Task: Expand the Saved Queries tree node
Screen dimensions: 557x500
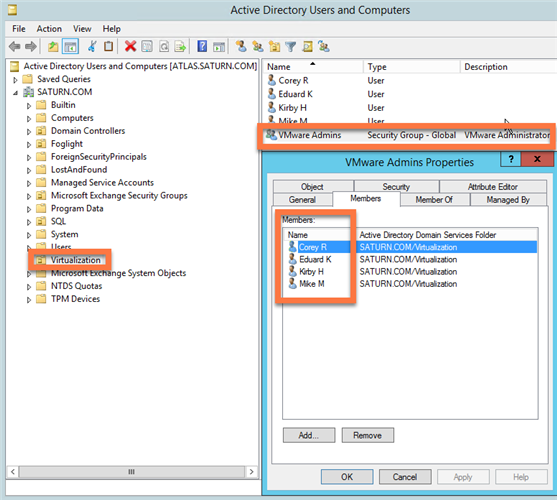Action: click(x=15, y=80)
